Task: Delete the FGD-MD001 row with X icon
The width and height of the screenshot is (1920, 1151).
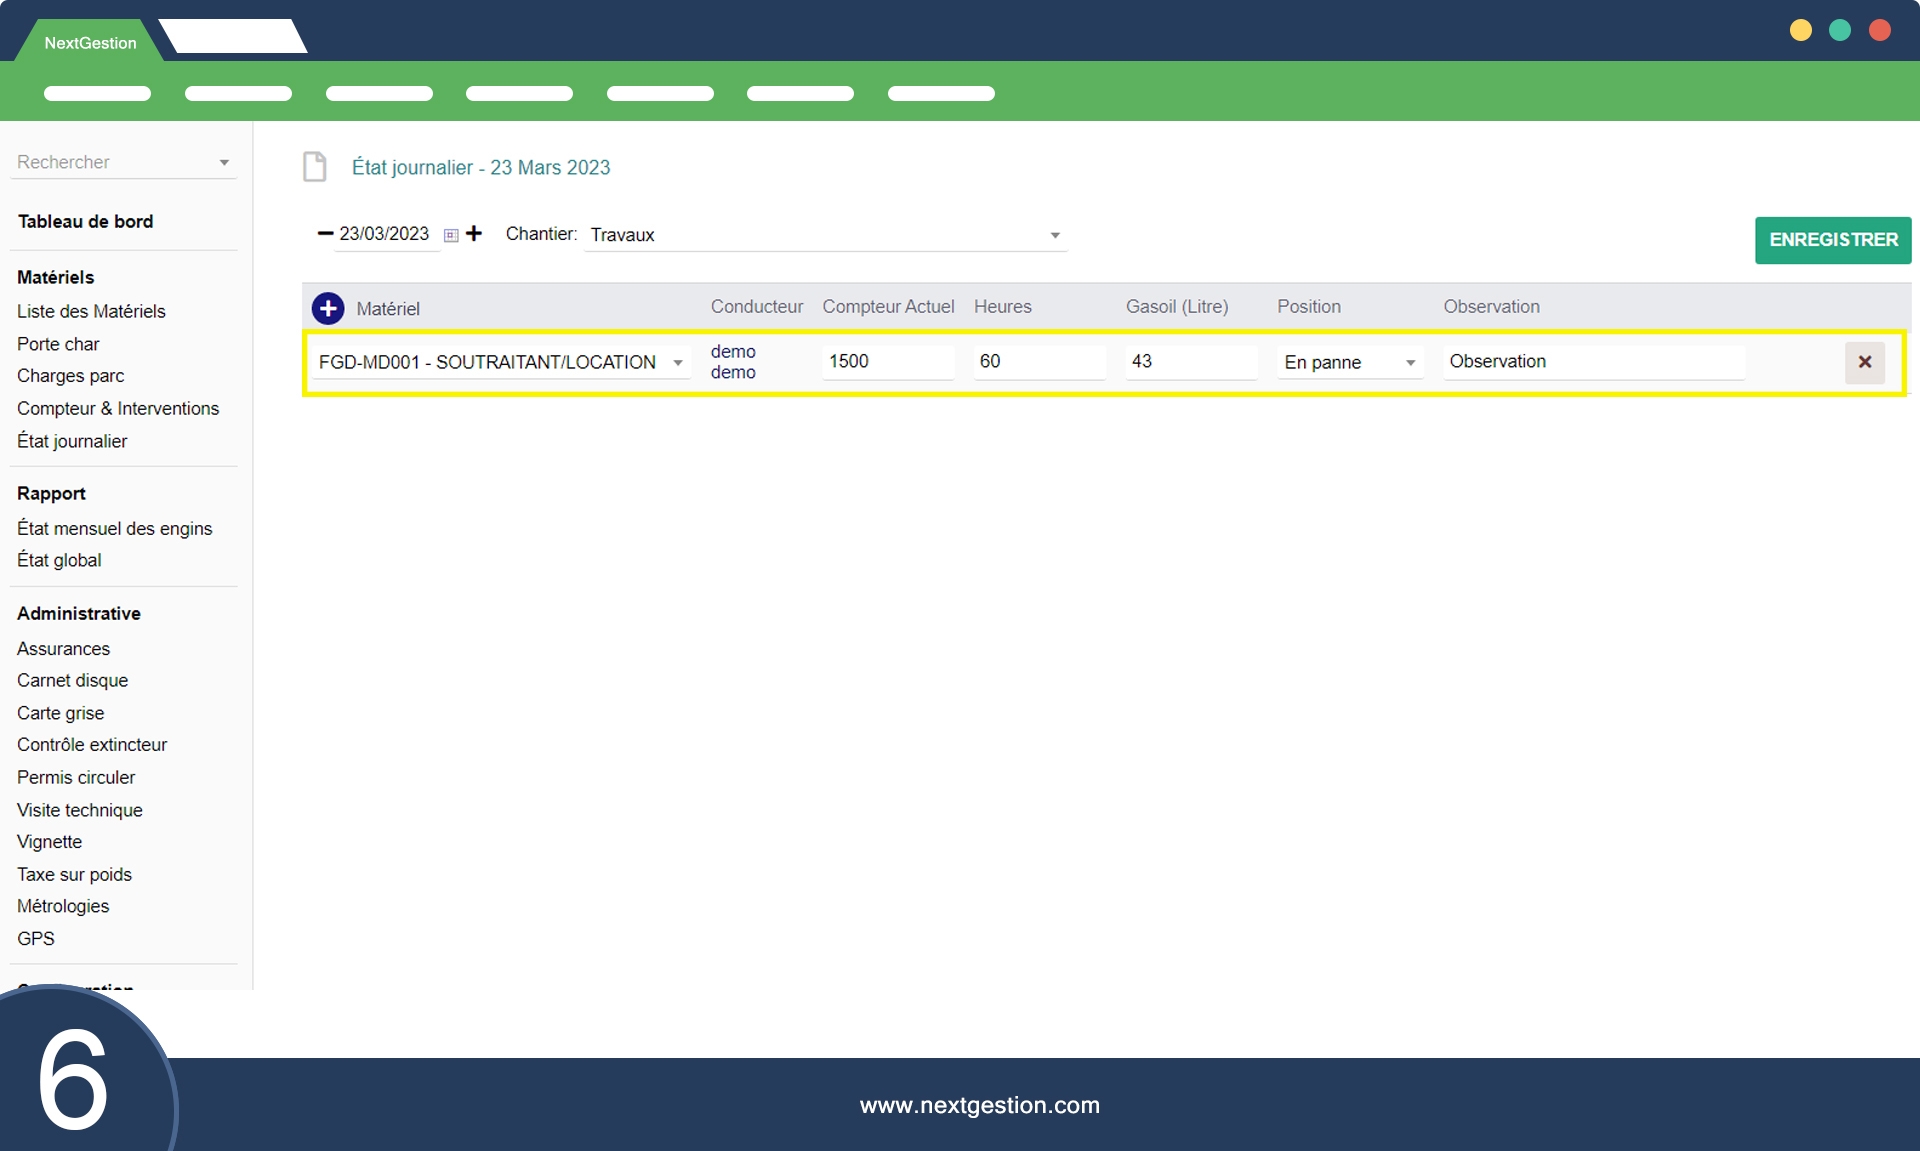Action: [x=1864, y=362]
